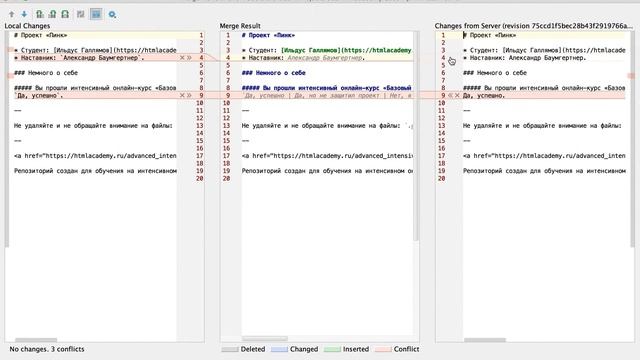Click Local Changes horizontal scrollbar thumb
Screen dimensions: 640x360
(36, 340)
